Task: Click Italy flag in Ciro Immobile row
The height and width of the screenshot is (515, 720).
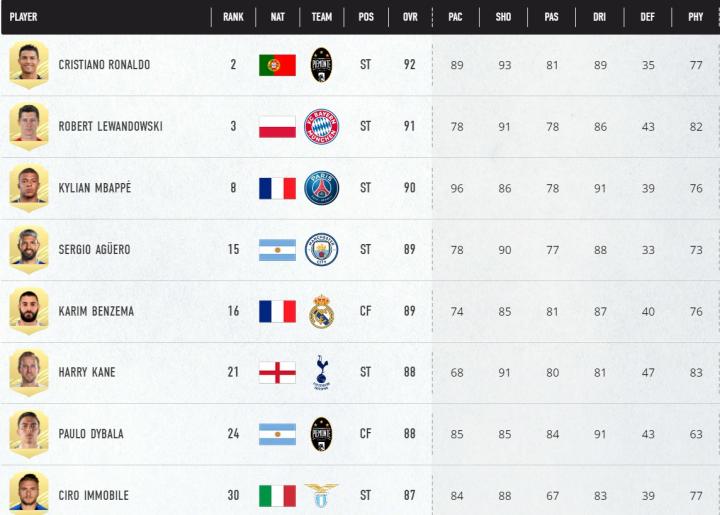Action: [277, 495]
